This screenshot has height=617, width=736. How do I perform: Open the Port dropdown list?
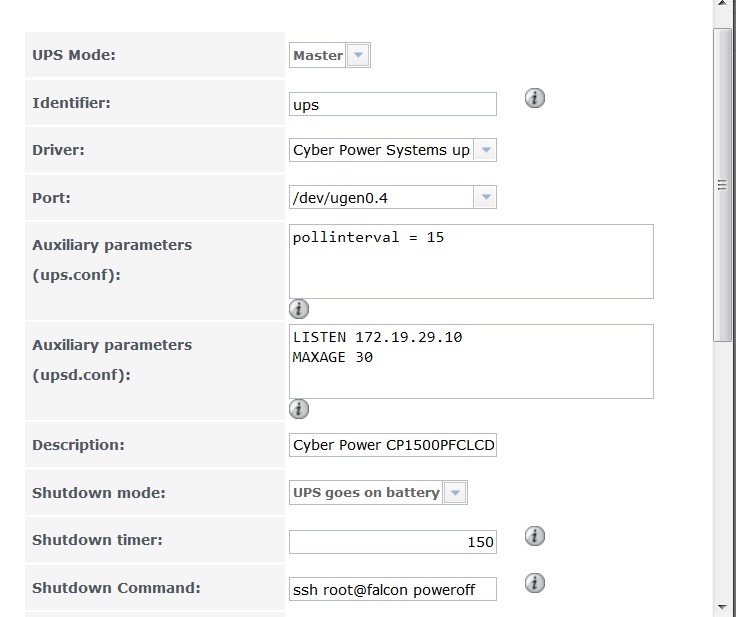click(485, 198)
